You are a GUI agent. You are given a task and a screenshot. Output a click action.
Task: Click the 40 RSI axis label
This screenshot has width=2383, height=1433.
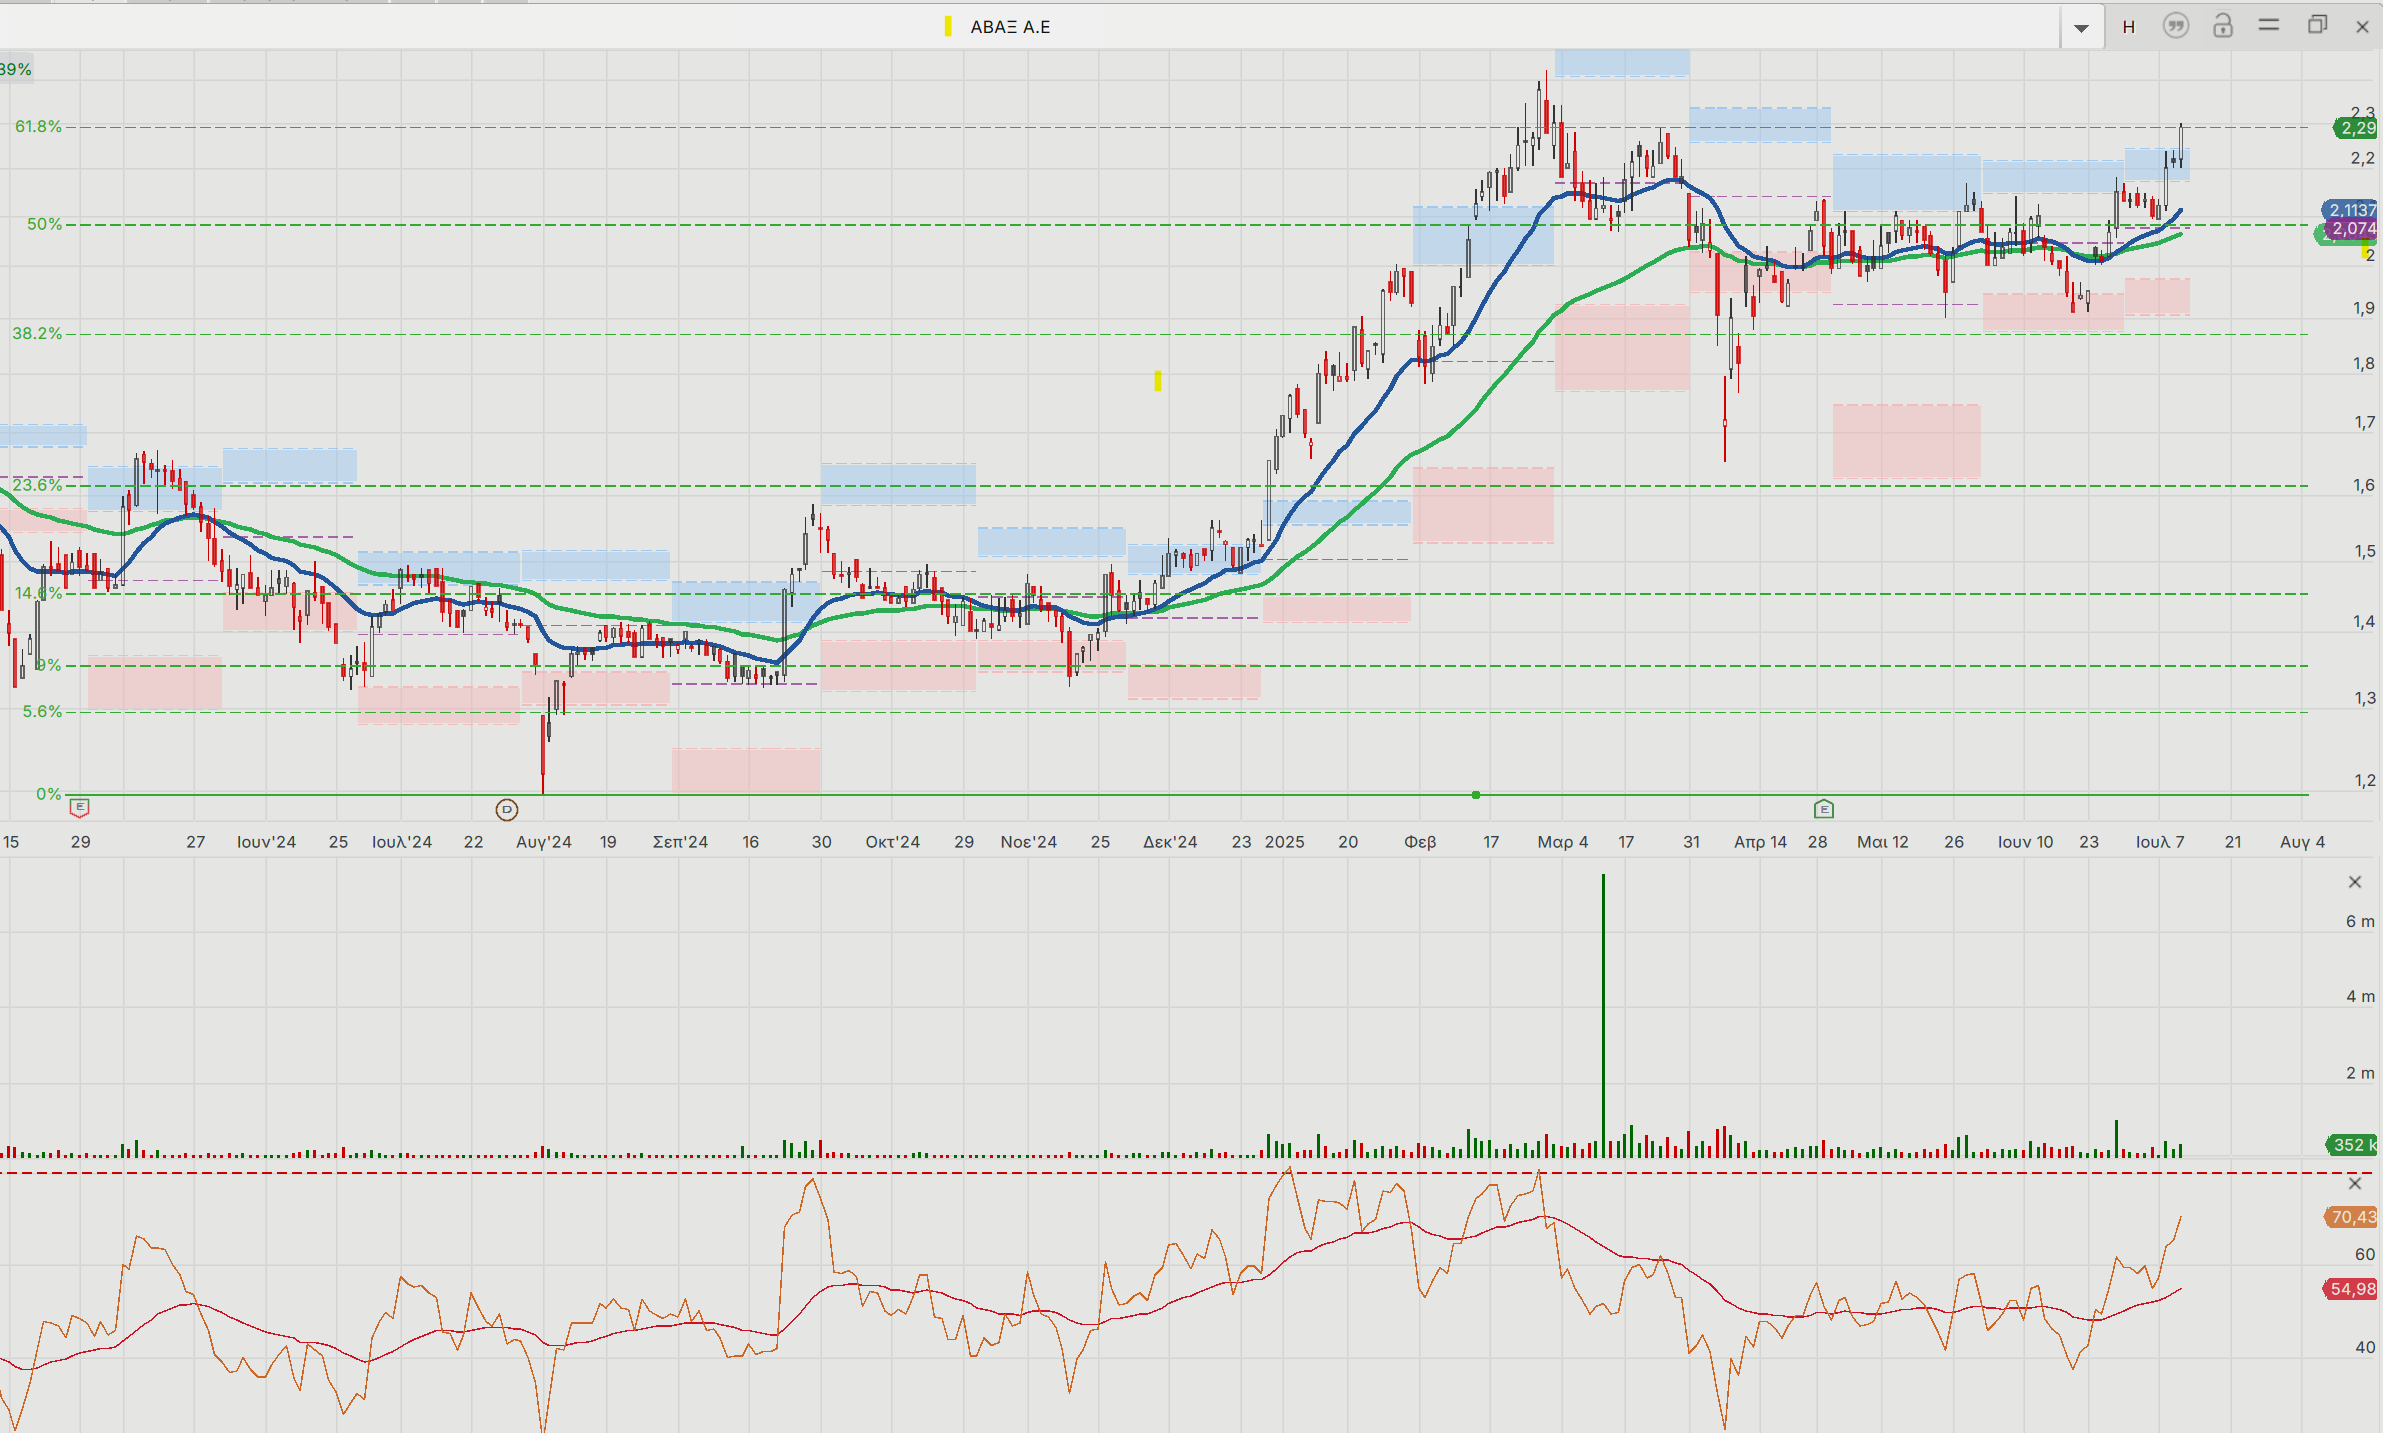click(x=2365, y=1347)
